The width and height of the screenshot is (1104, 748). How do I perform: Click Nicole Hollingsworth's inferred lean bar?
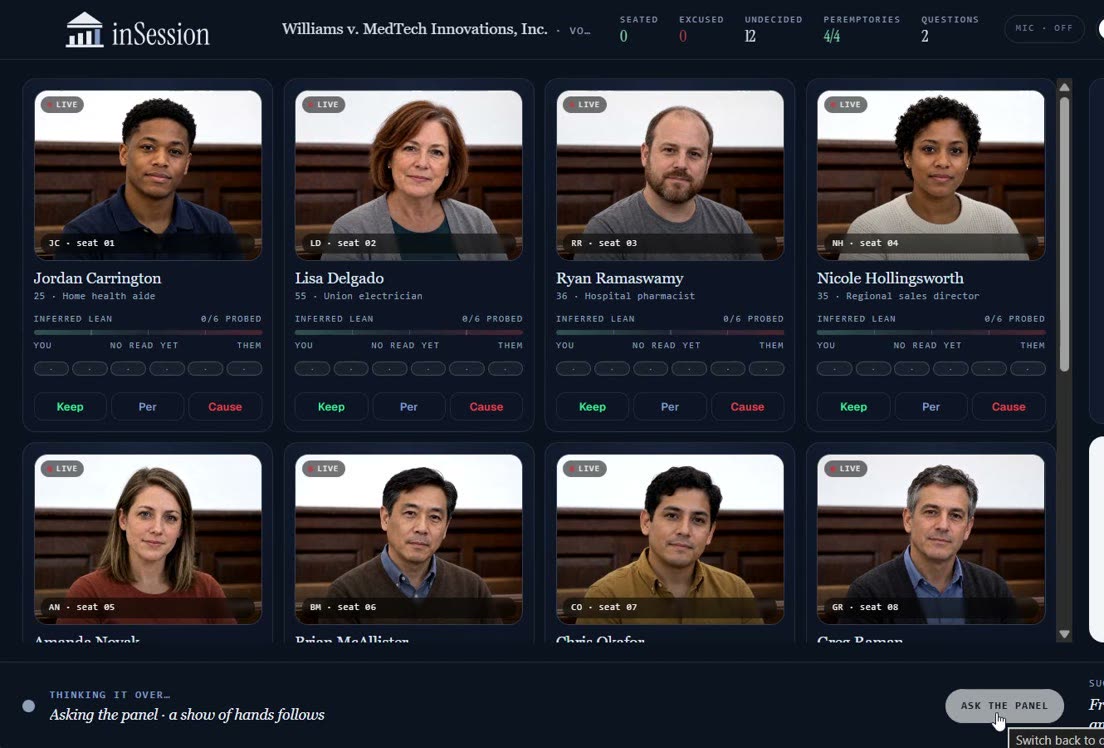931,332
